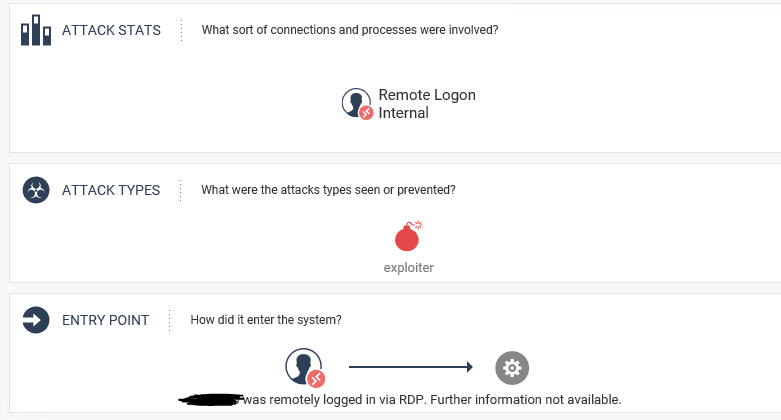Click the Attack Stats bar chart icon
Viewport: 781px width, 420px height.
(x=36, y=30)
